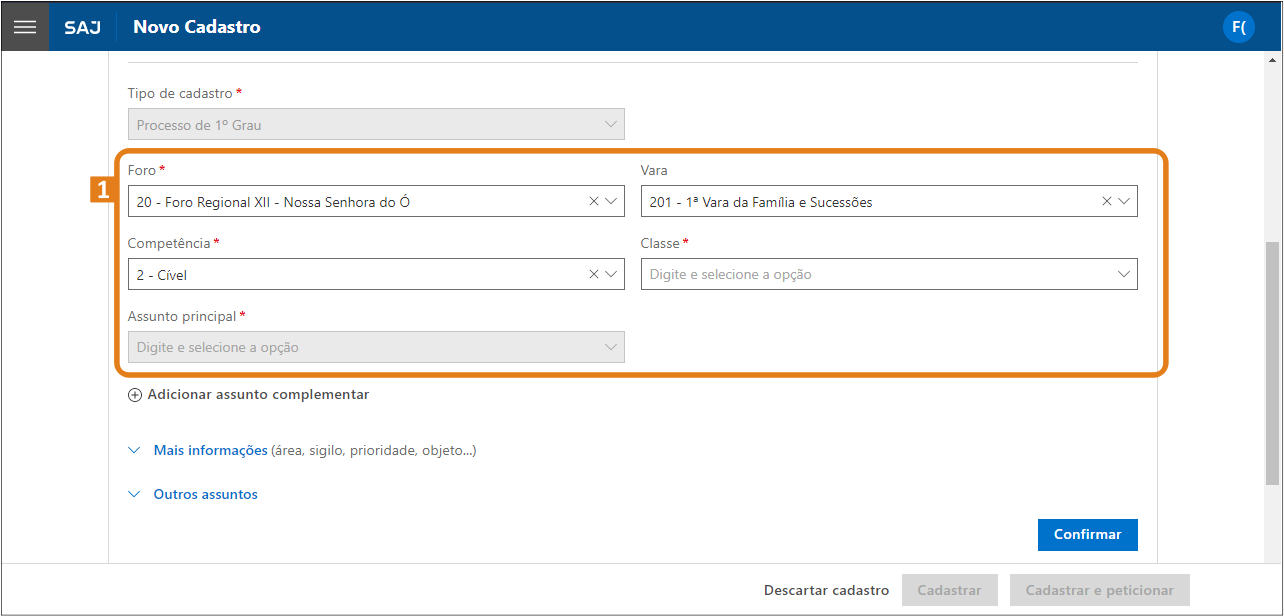Clear the Competência field selection

coord(594,274)
